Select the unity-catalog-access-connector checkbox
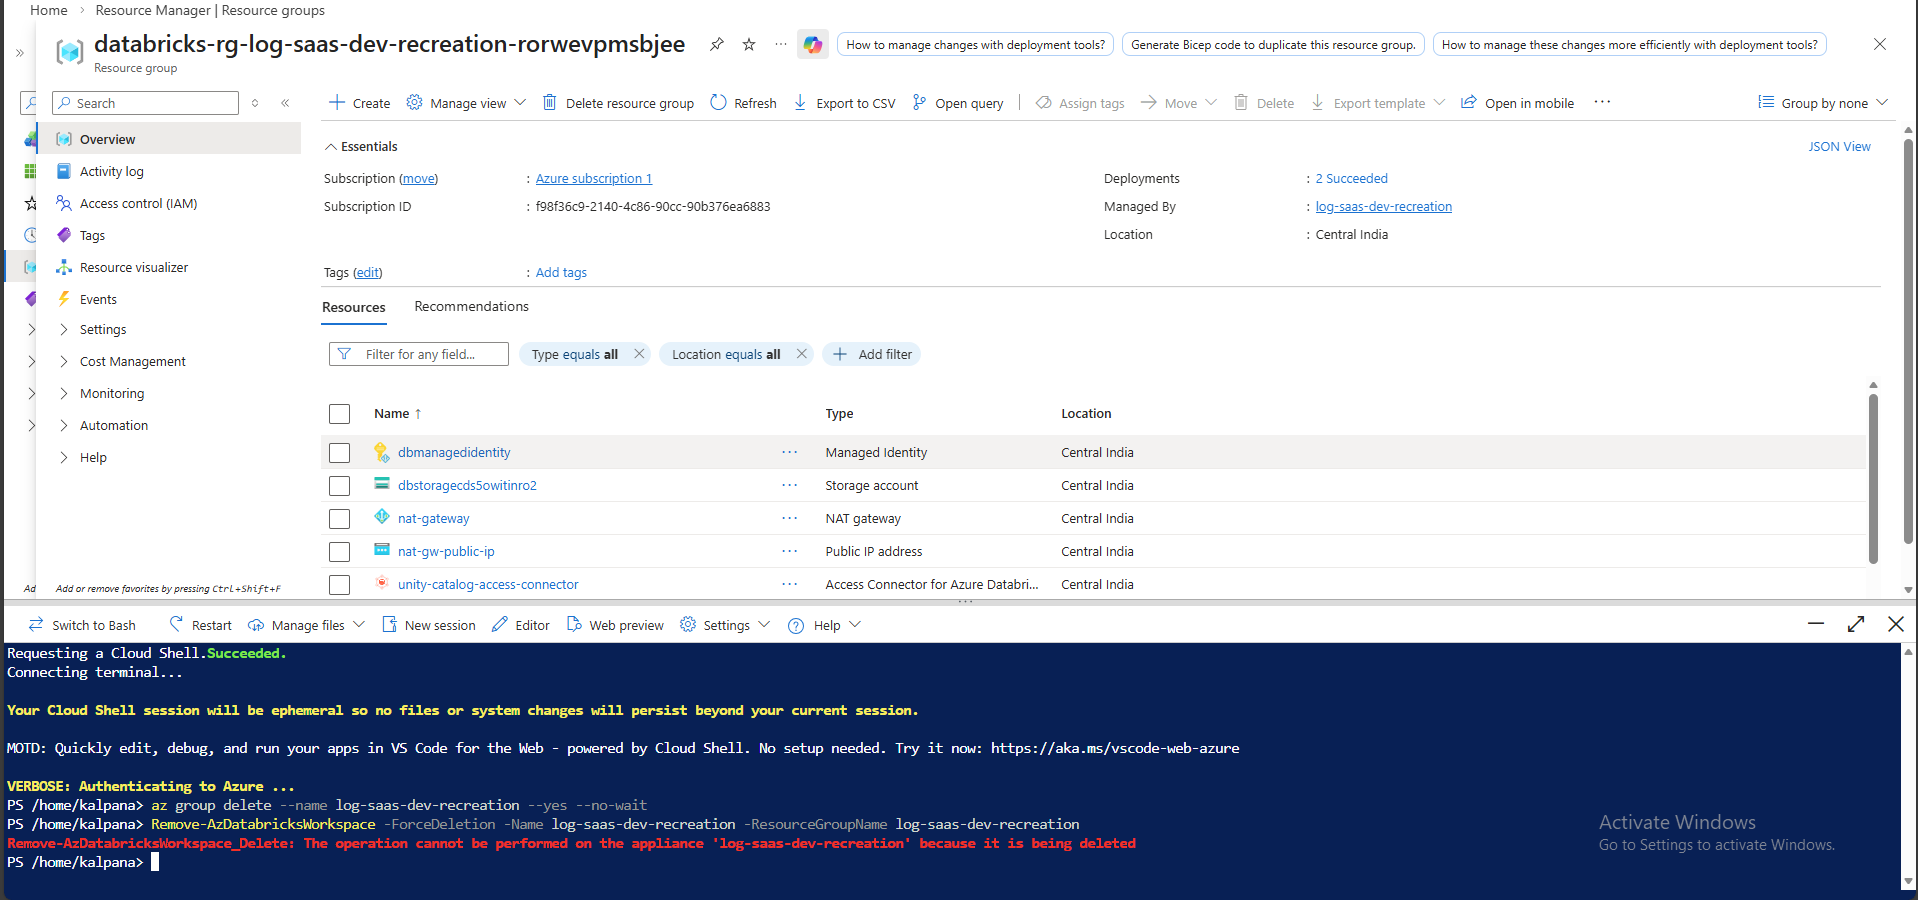The width and height of the screenshot is (1918, 900). [340, 584]
